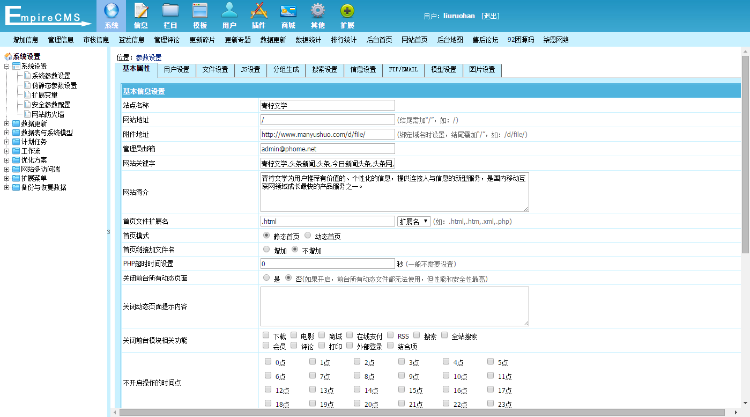Image resolution: width=750 pixels, height=417 pixels.
Task: Select 是 to close all front-end dynamic pages
Action: click(x=266, y=277)
